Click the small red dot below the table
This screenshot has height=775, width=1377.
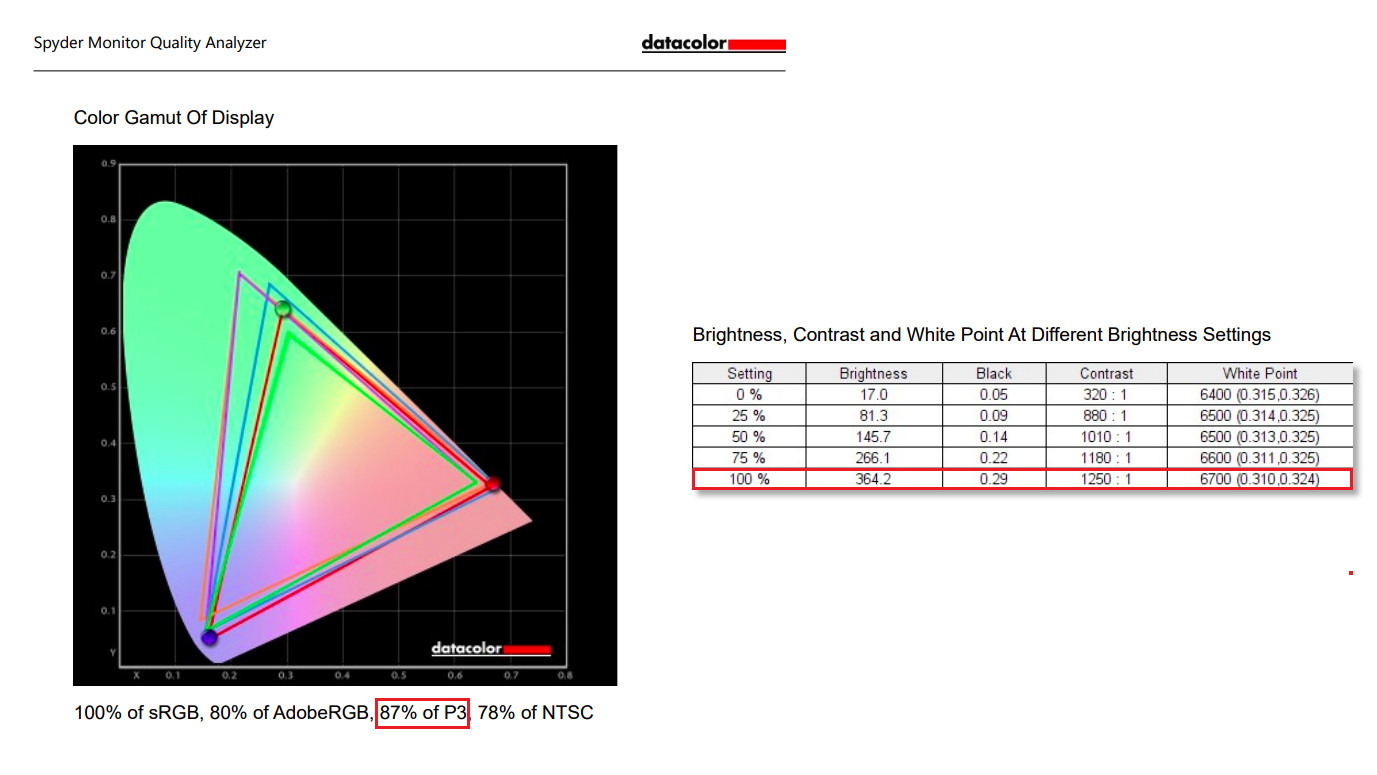click(x=1351, y=573)
